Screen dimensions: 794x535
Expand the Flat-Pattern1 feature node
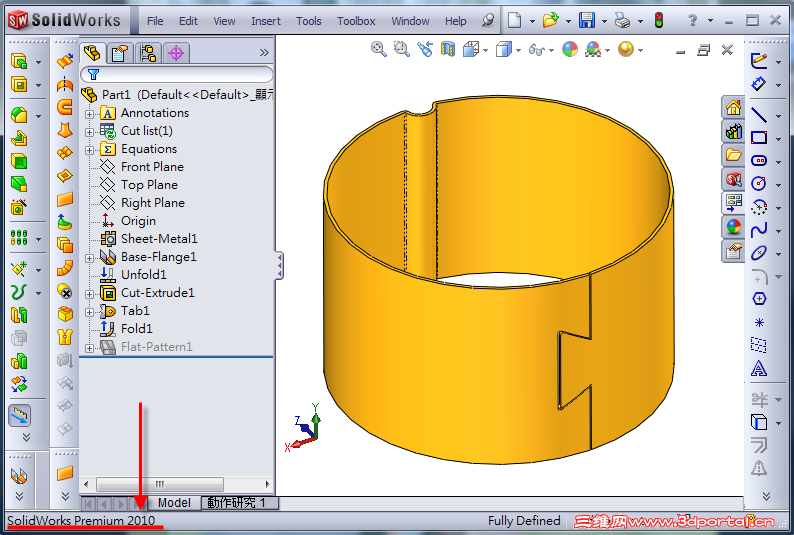(89, 348)
